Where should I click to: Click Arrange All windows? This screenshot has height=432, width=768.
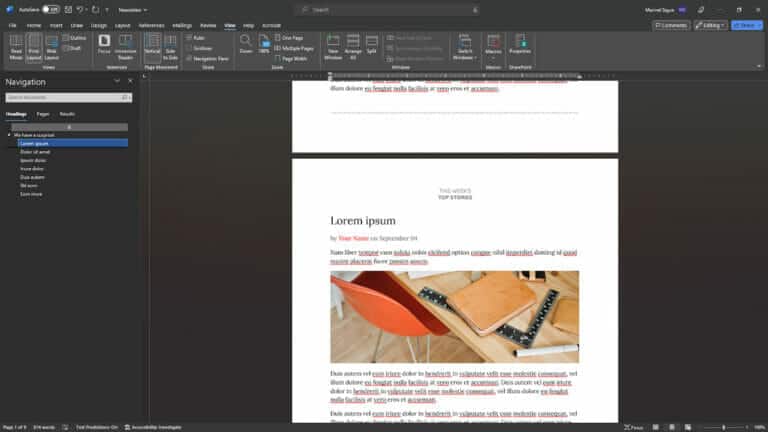pyautogui.click(x=353, y=48)
